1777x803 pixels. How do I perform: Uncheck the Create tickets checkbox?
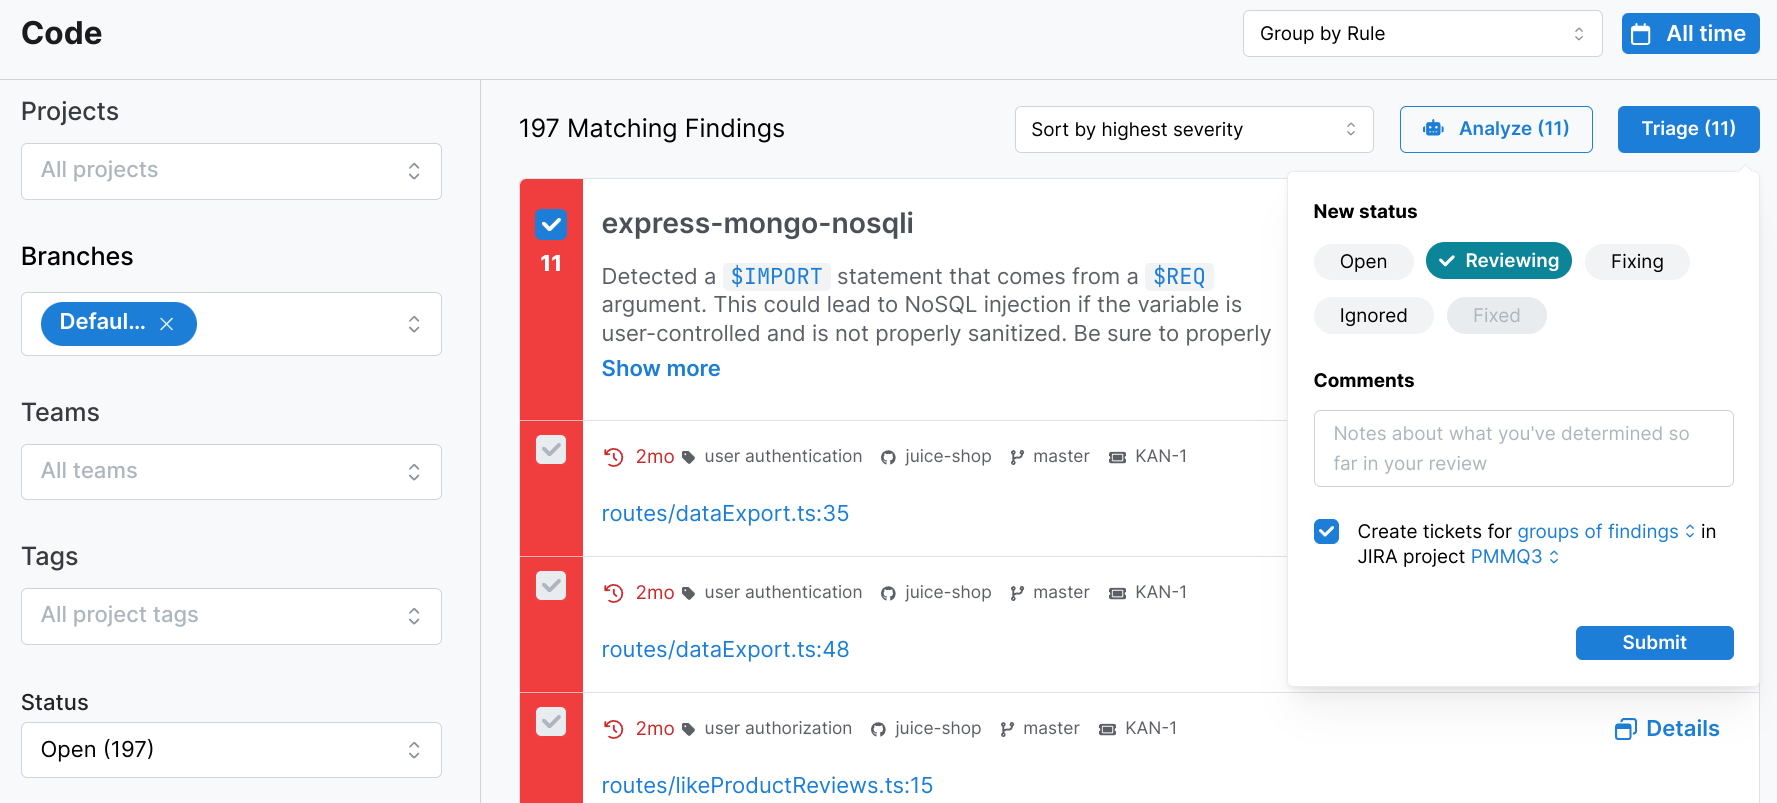coord(1326,531)
